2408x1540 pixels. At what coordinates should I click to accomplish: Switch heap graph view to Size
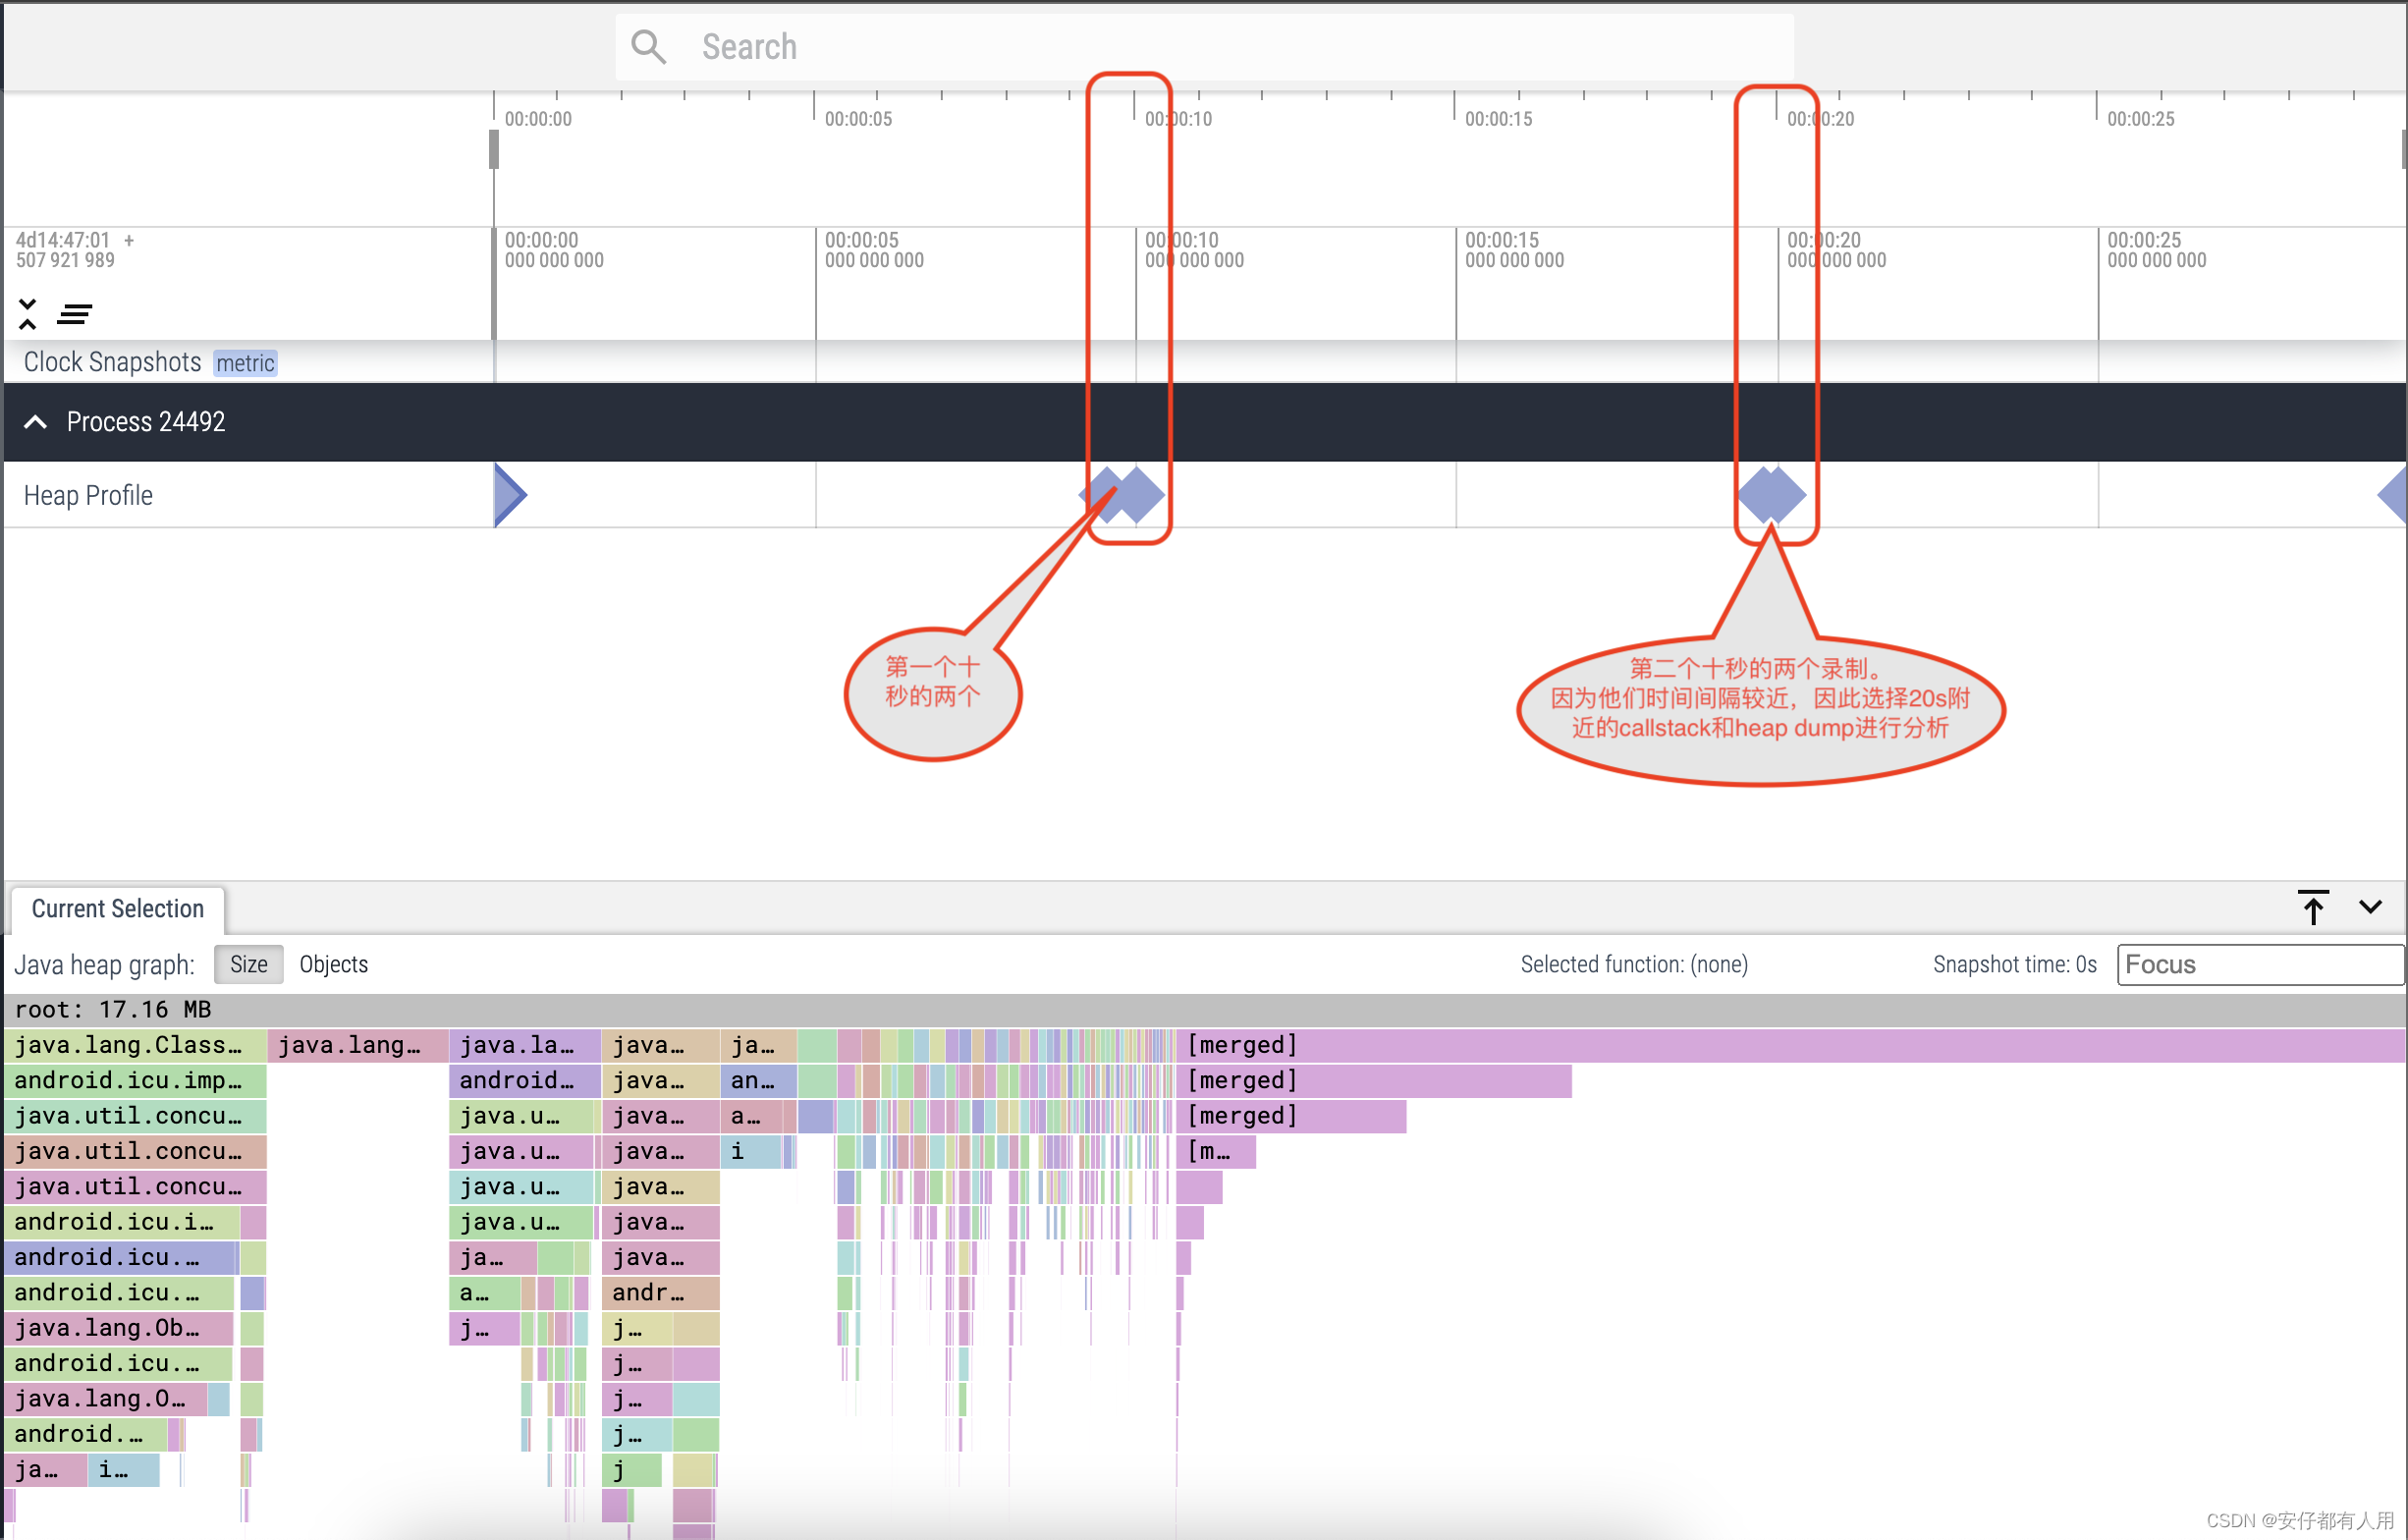248,964
